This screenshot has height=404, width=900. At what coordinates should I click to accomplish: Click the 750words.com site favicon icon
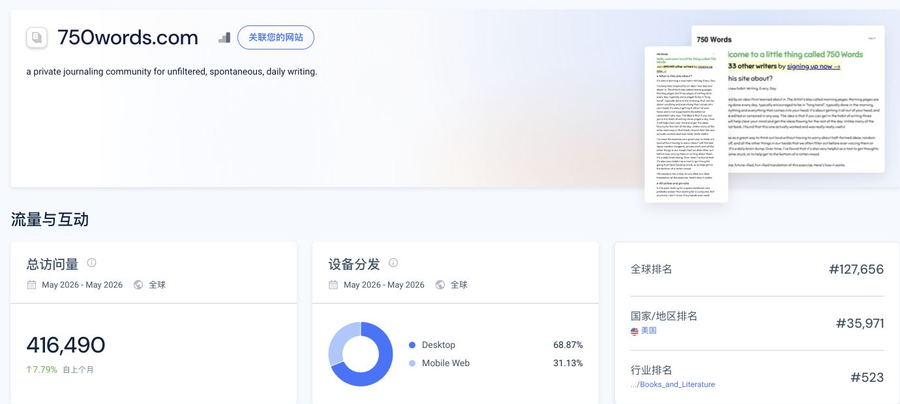(x=37, y=38)
